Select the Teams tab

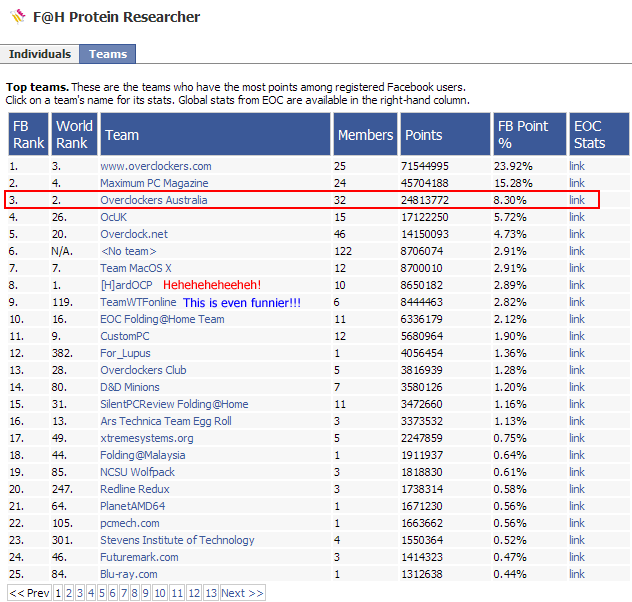108,54
